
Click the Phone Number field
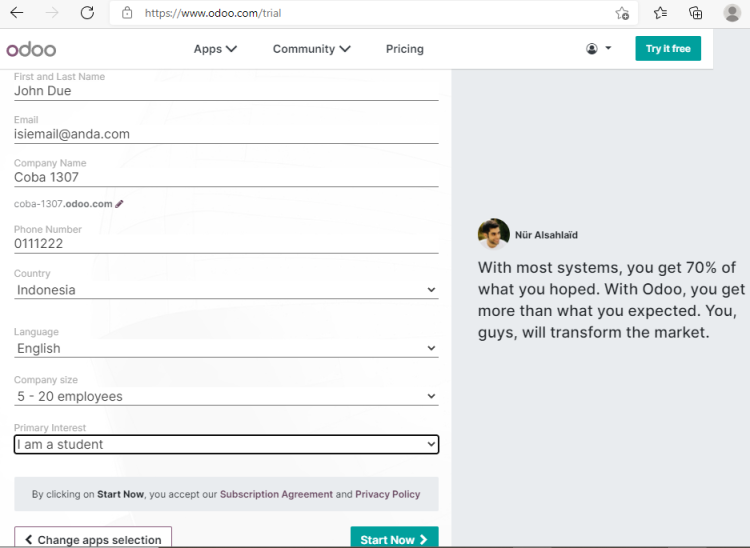click(226, 244)
